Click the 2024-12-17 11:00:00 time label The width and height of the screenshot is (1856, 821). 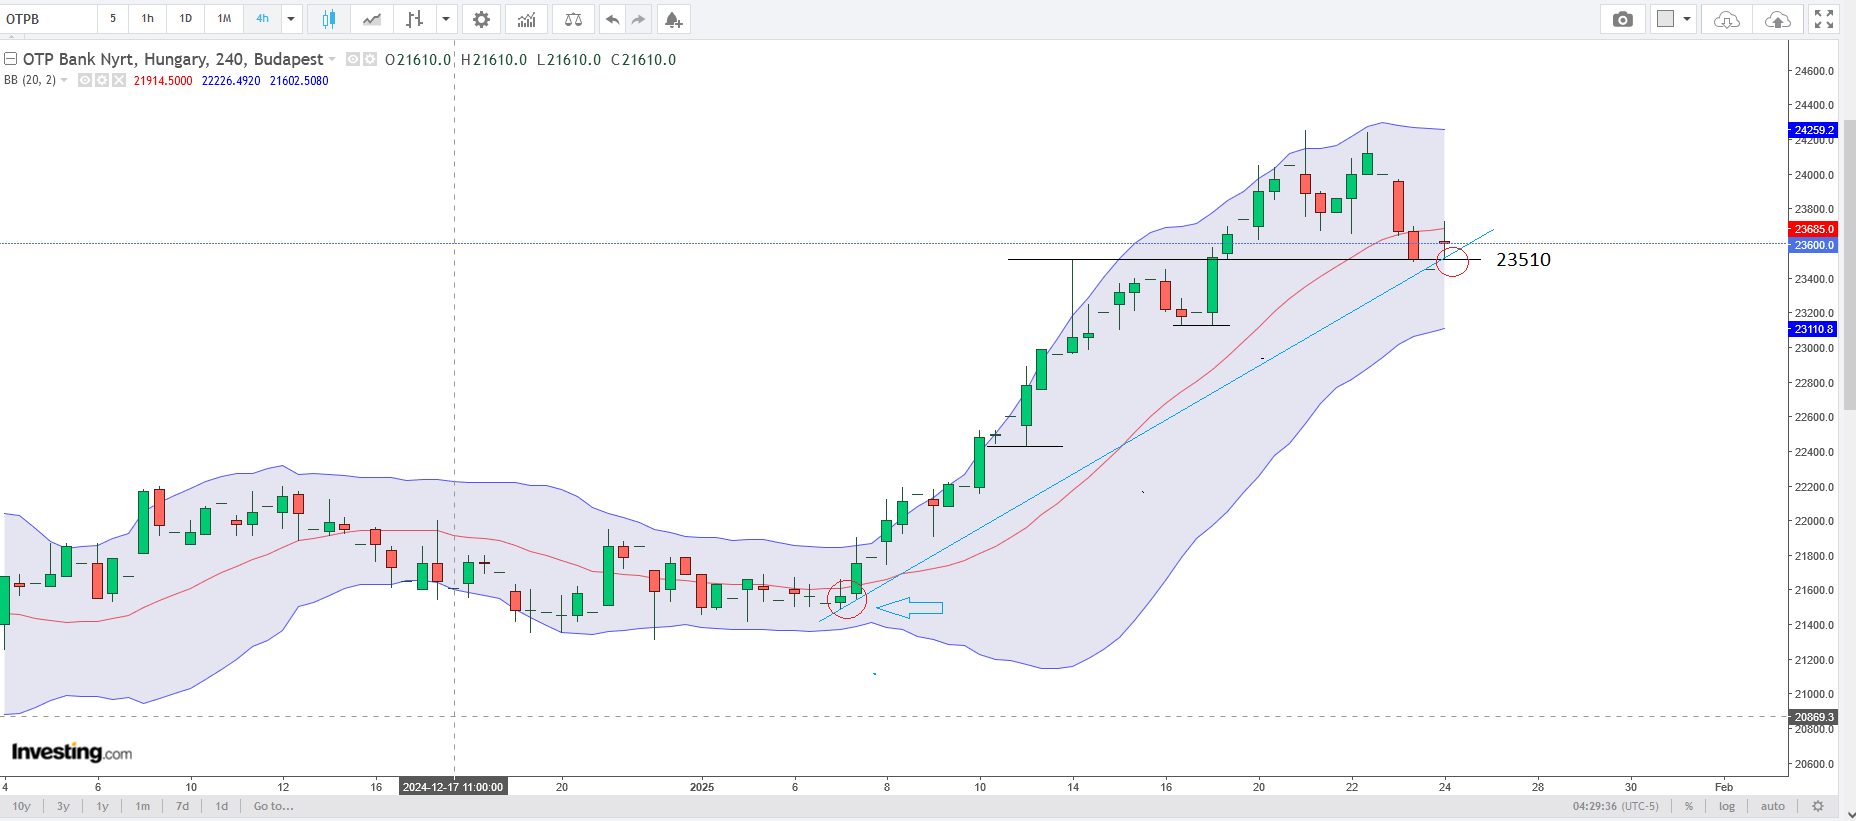(x=453, y=787)
